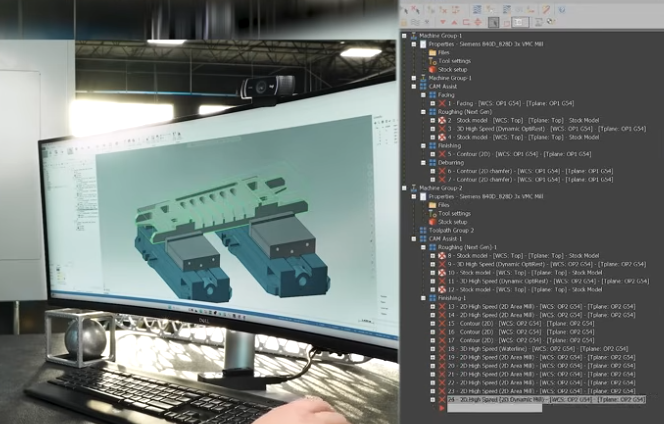Select operation 23 - 2D High Speed Area Mill
This screenshot has height=424, width=664.
click(x=541, y=391)
